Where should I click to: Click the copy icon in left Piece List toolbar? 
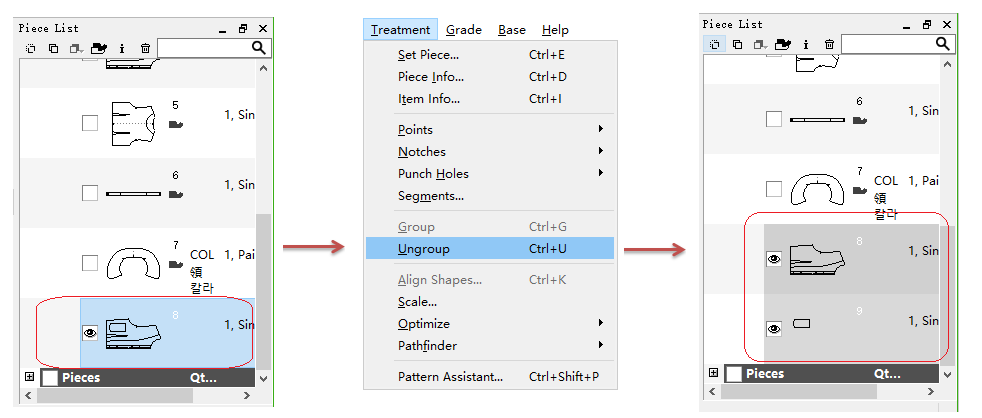pyautogui.click(x=53, y=47)
